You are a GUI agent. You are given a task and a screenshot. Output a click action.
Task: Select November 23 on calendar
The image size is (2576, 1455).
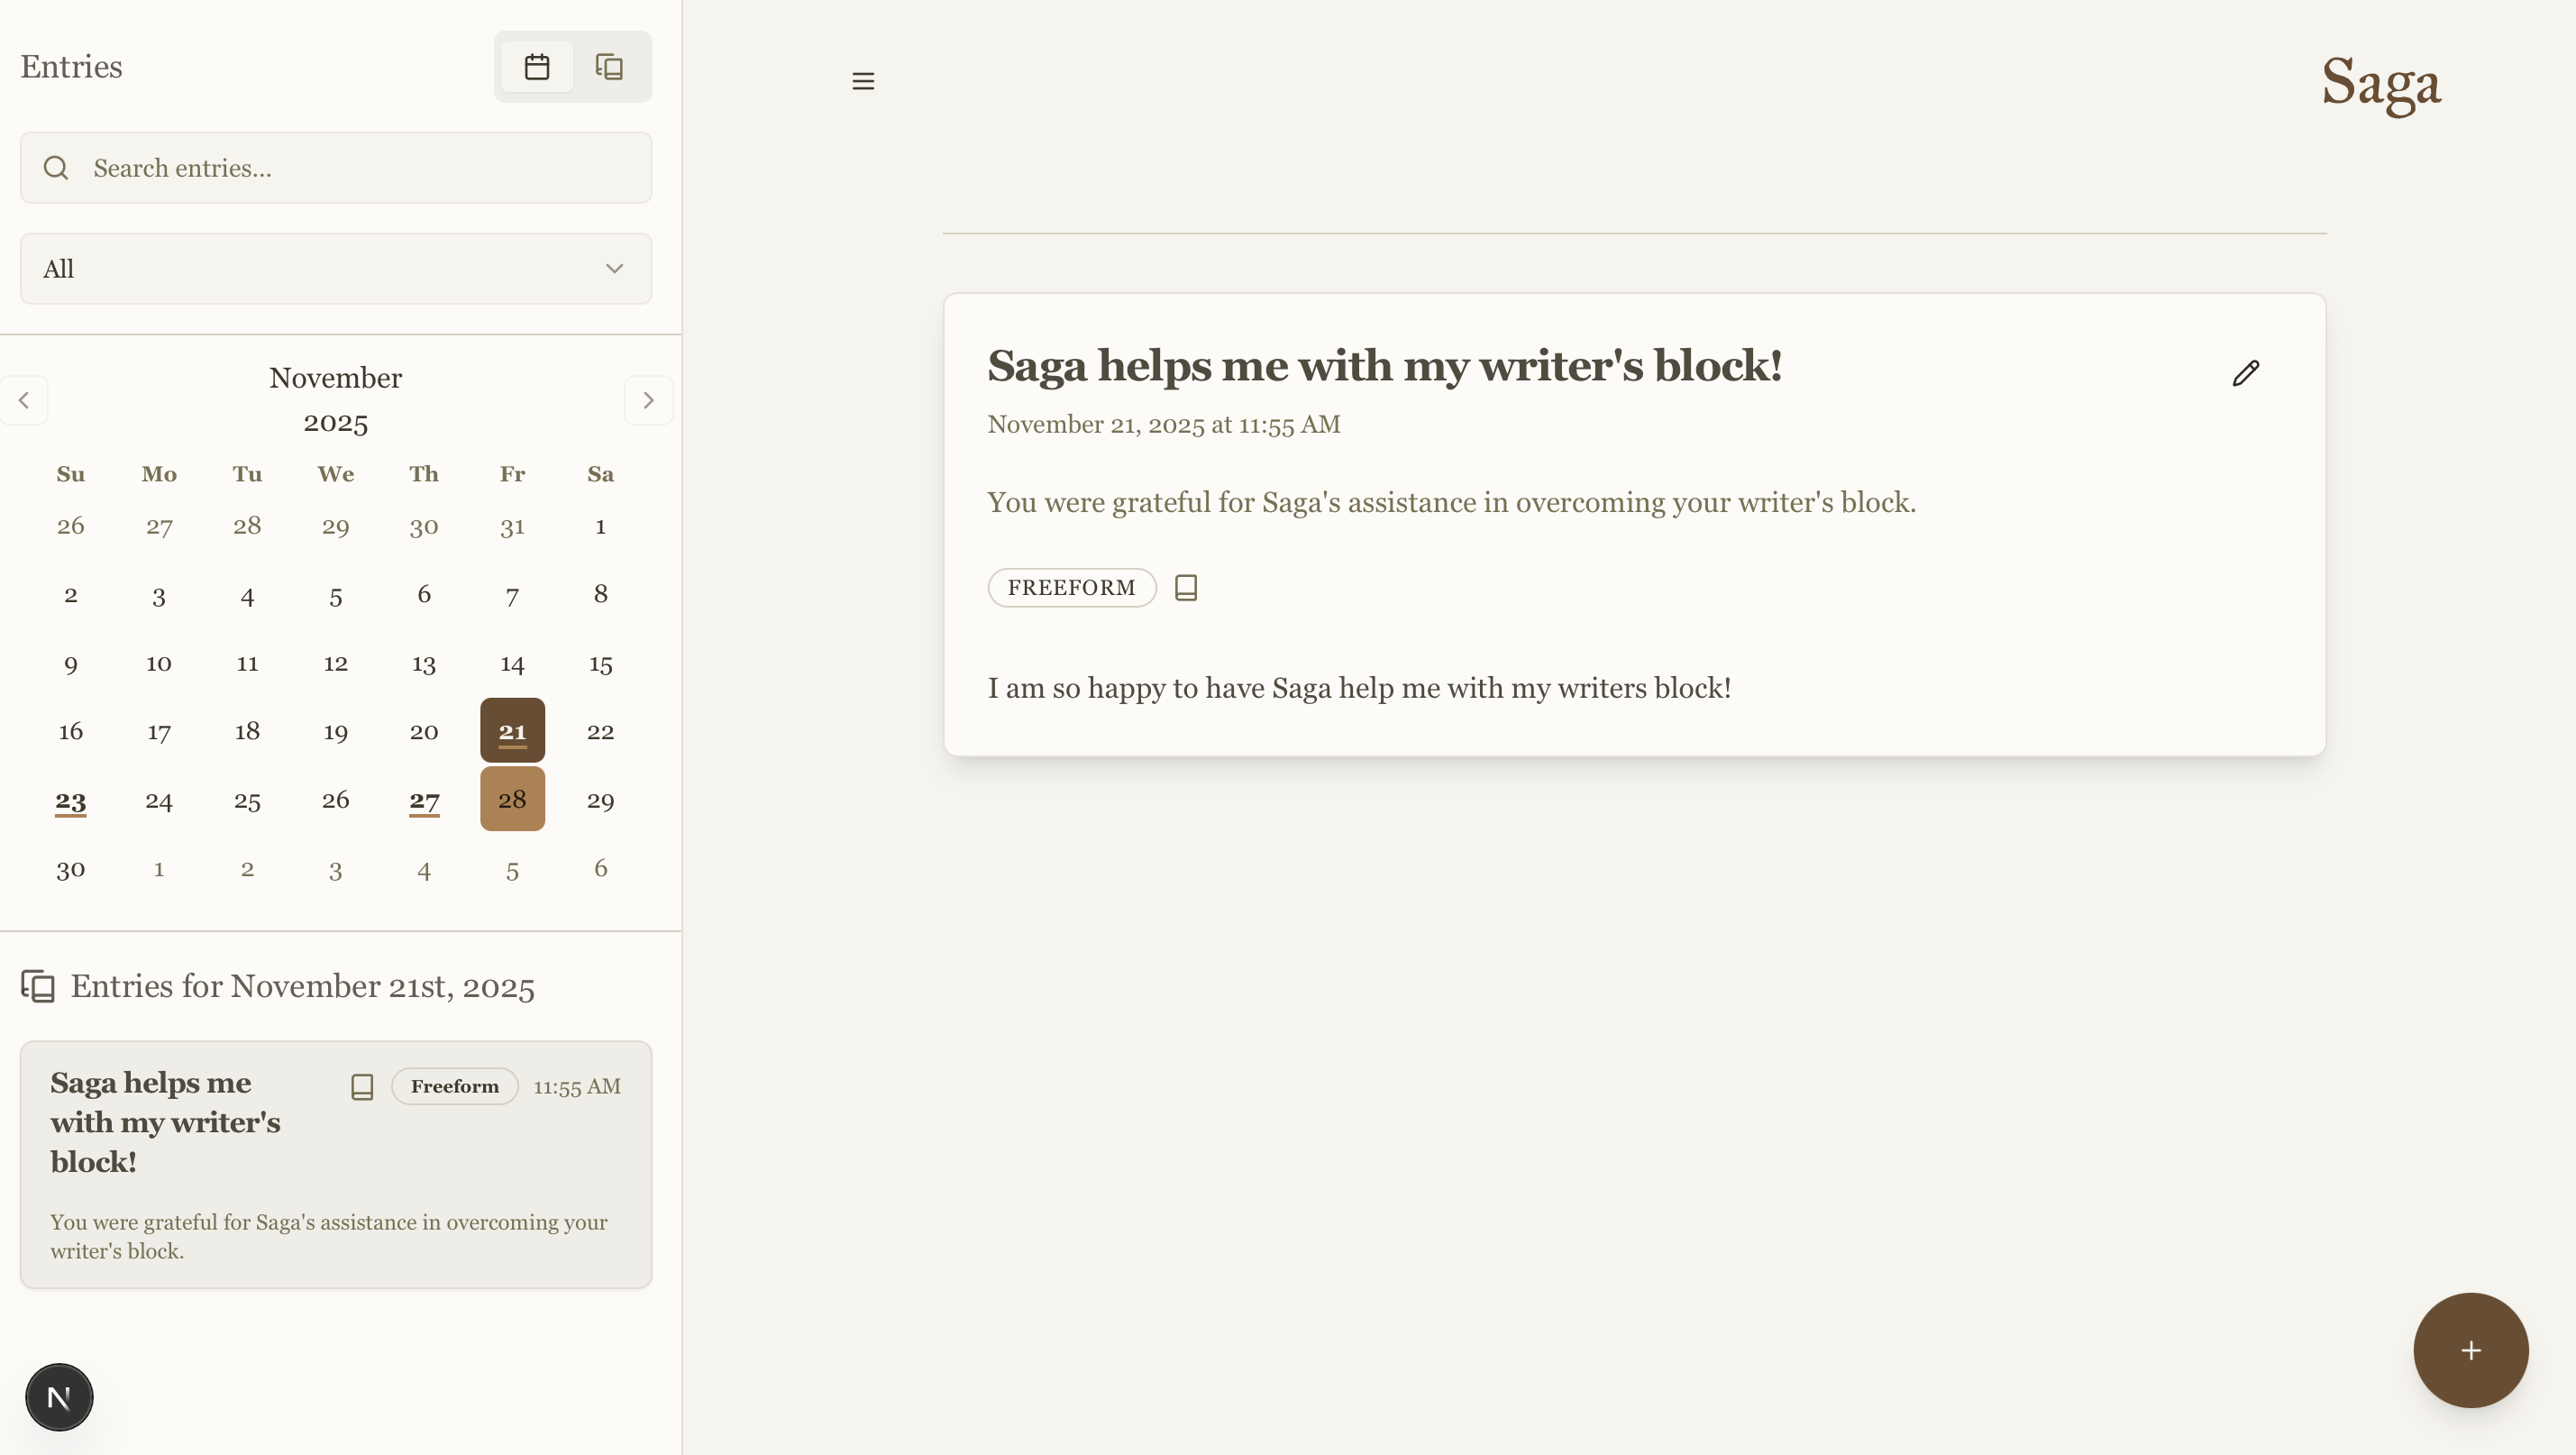tap(70, 800)
